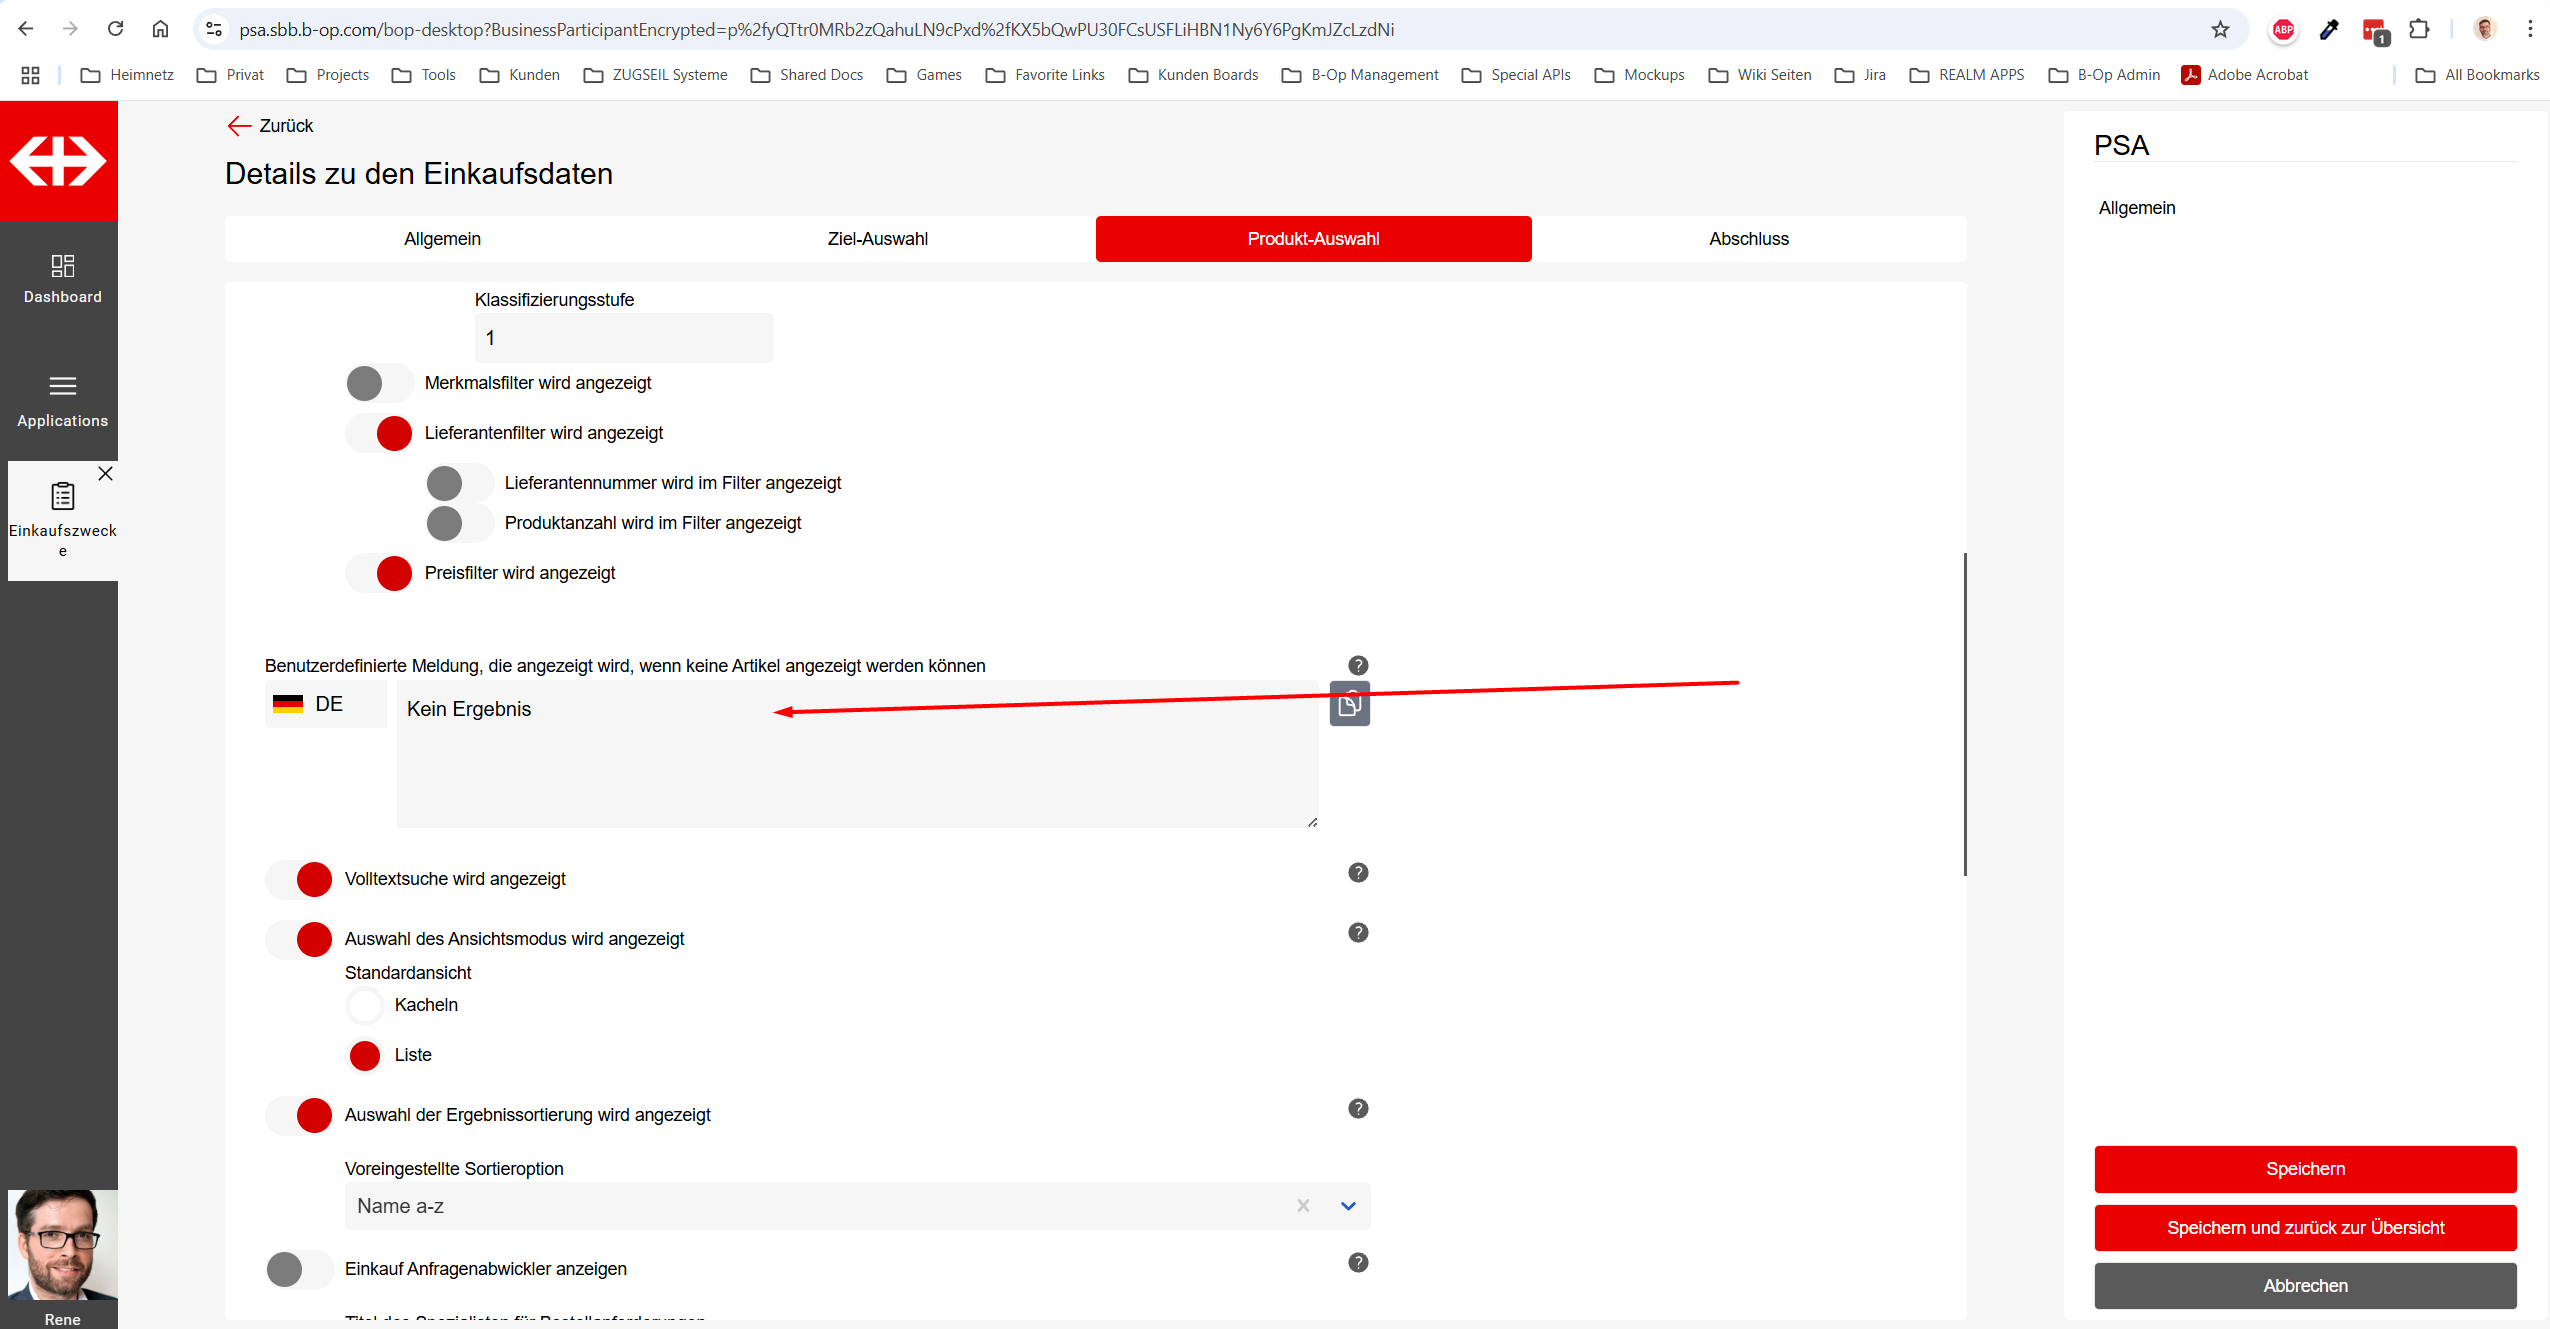This screenshot has height=1329, width=2550.
Task: Open the Dashboard sidebar icon
Action: 62,266
